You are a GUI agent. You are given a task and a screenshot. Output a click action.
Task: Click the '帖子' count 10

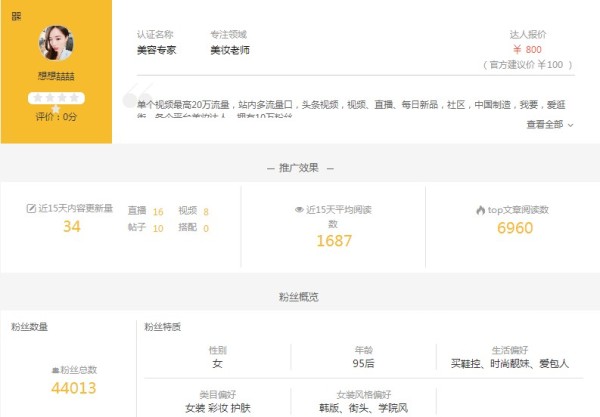coord(158,228)
